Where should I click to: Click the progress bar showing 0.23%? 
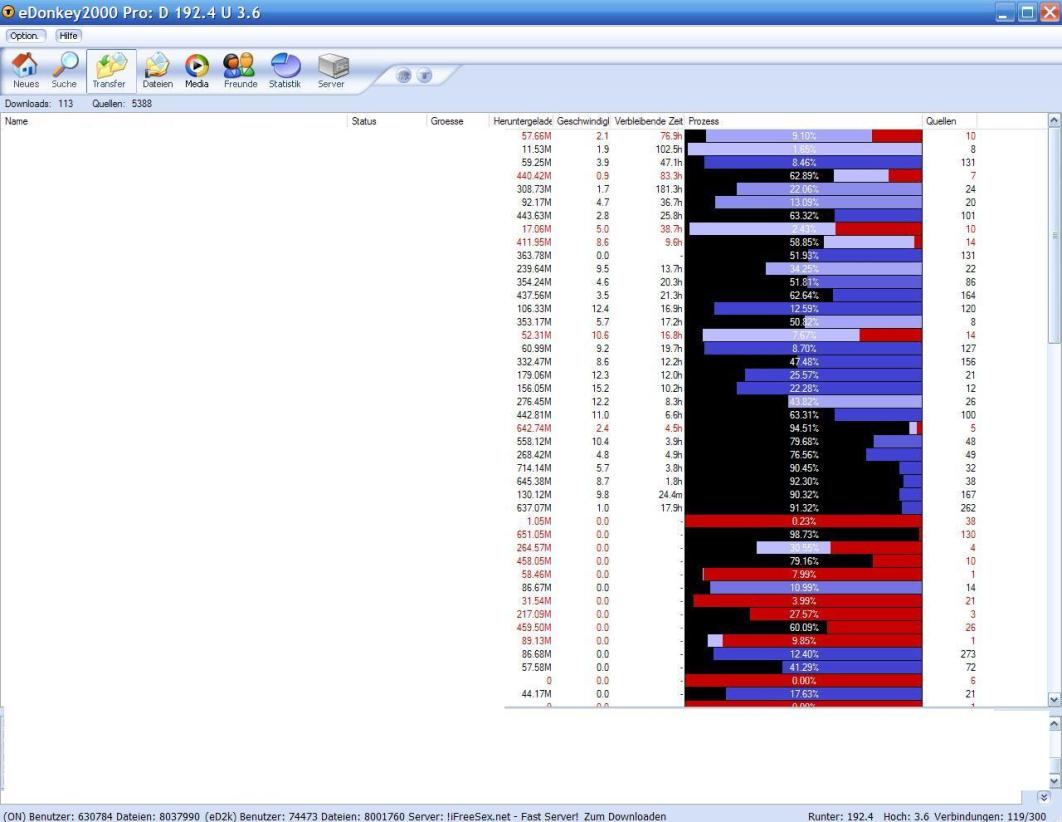click(804, 521)
